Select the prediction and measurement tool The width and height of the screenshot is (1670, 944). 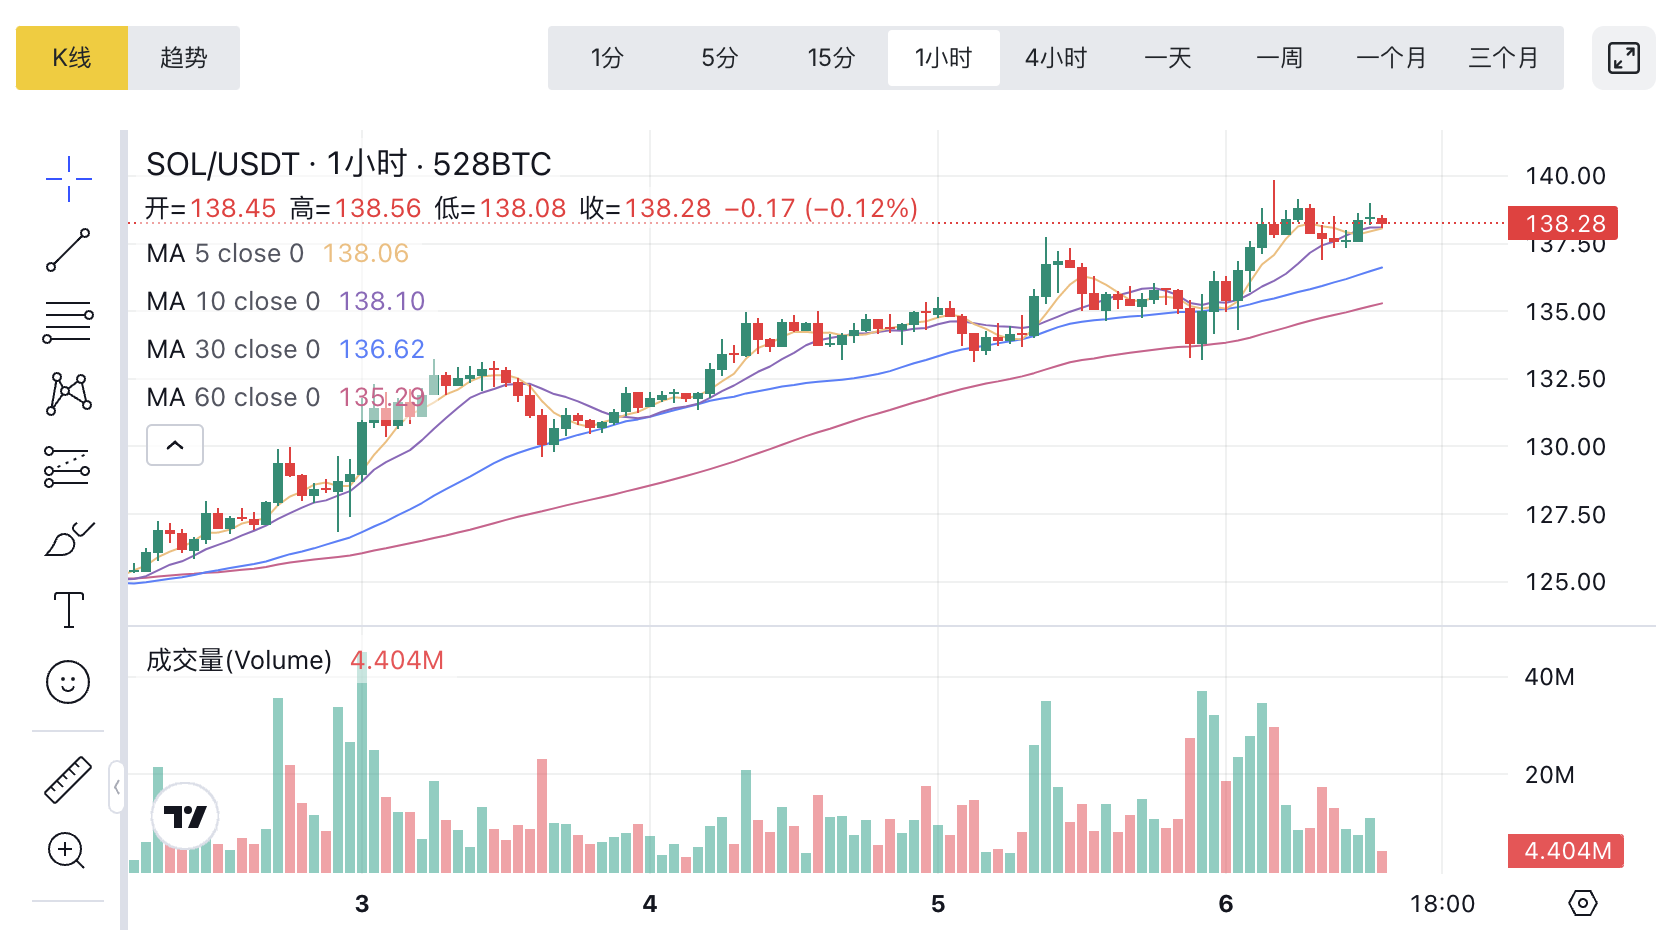click(68, 466)
